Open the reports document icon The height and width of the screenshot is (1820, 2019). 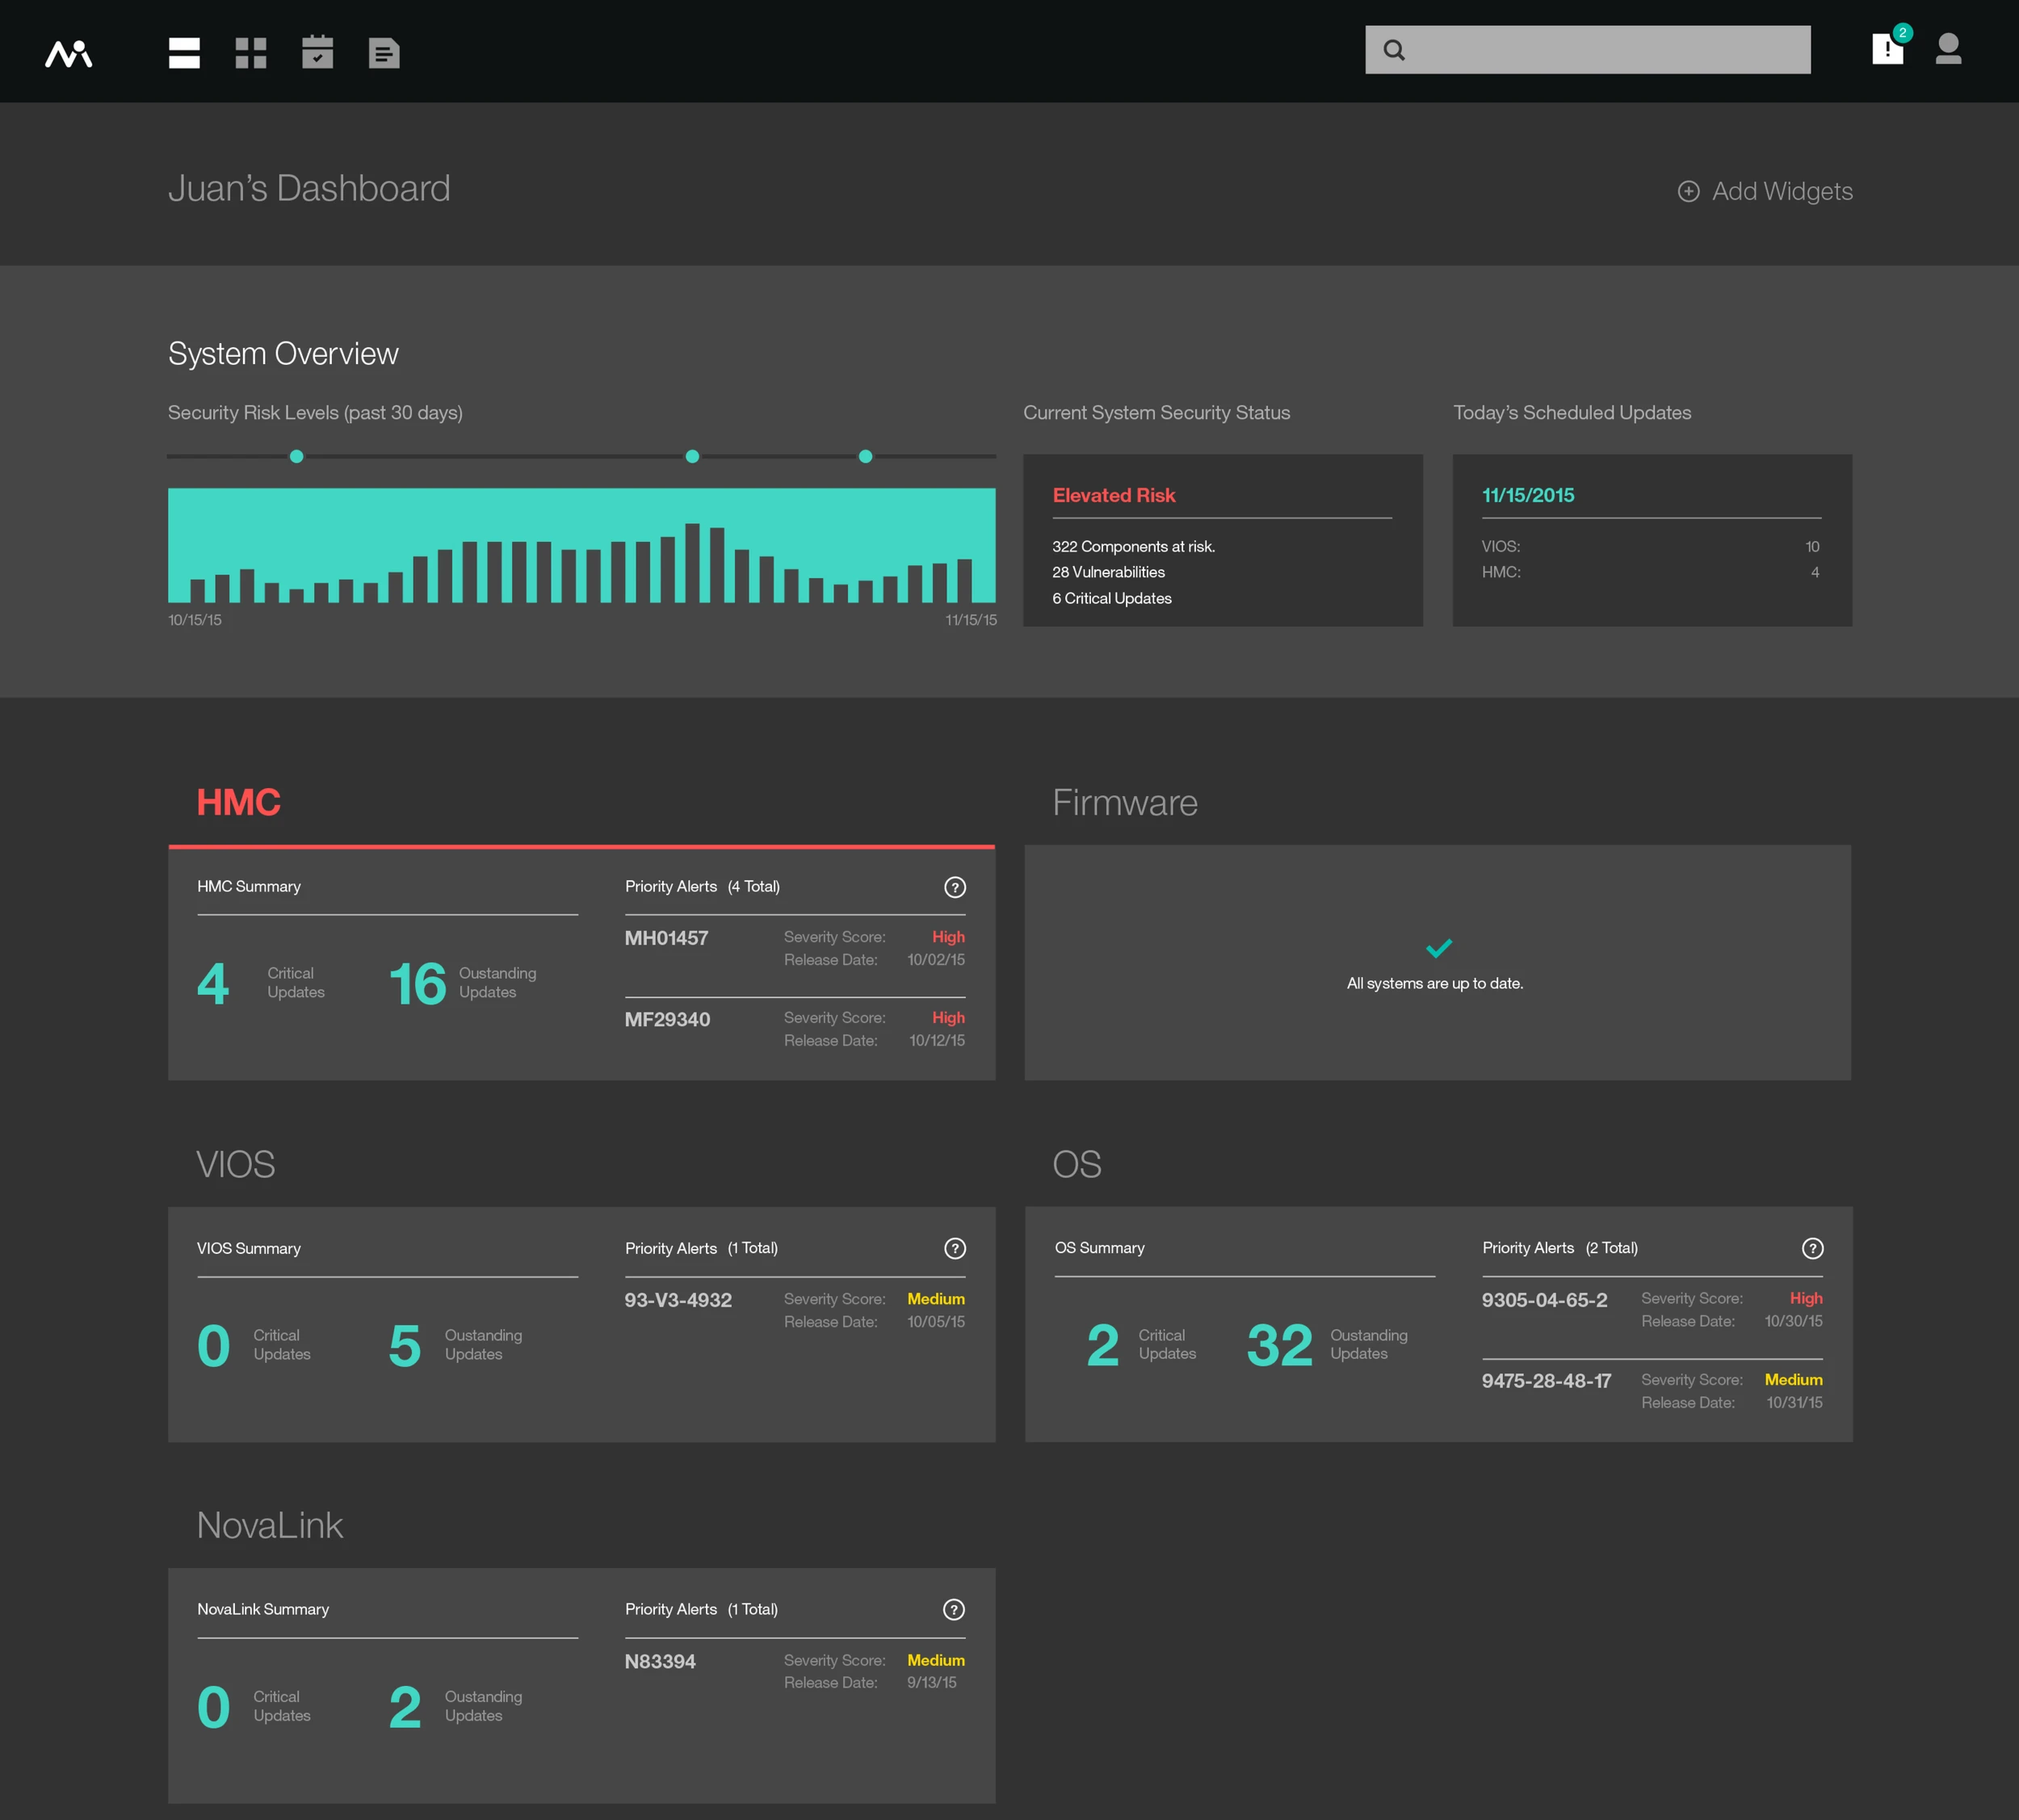383,53
